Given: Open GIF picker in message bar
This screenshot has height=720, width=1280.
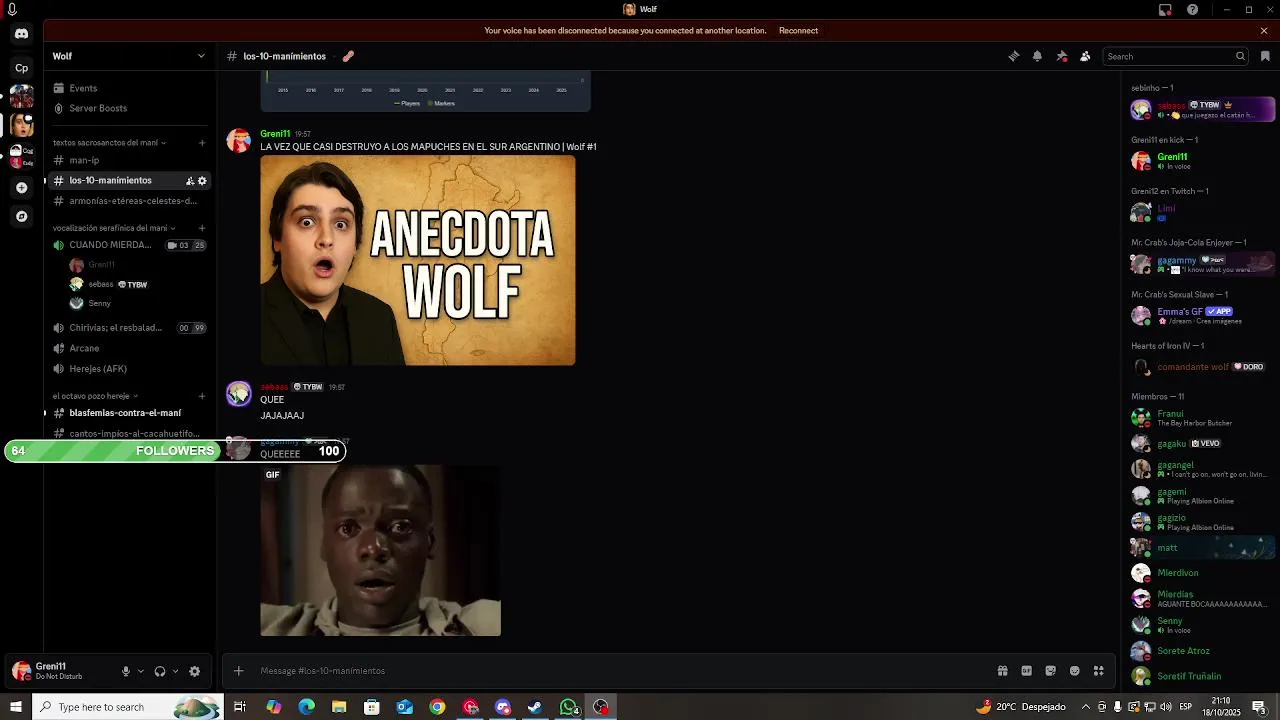Looking at the screenshot, I should (x=1026, y=671).
